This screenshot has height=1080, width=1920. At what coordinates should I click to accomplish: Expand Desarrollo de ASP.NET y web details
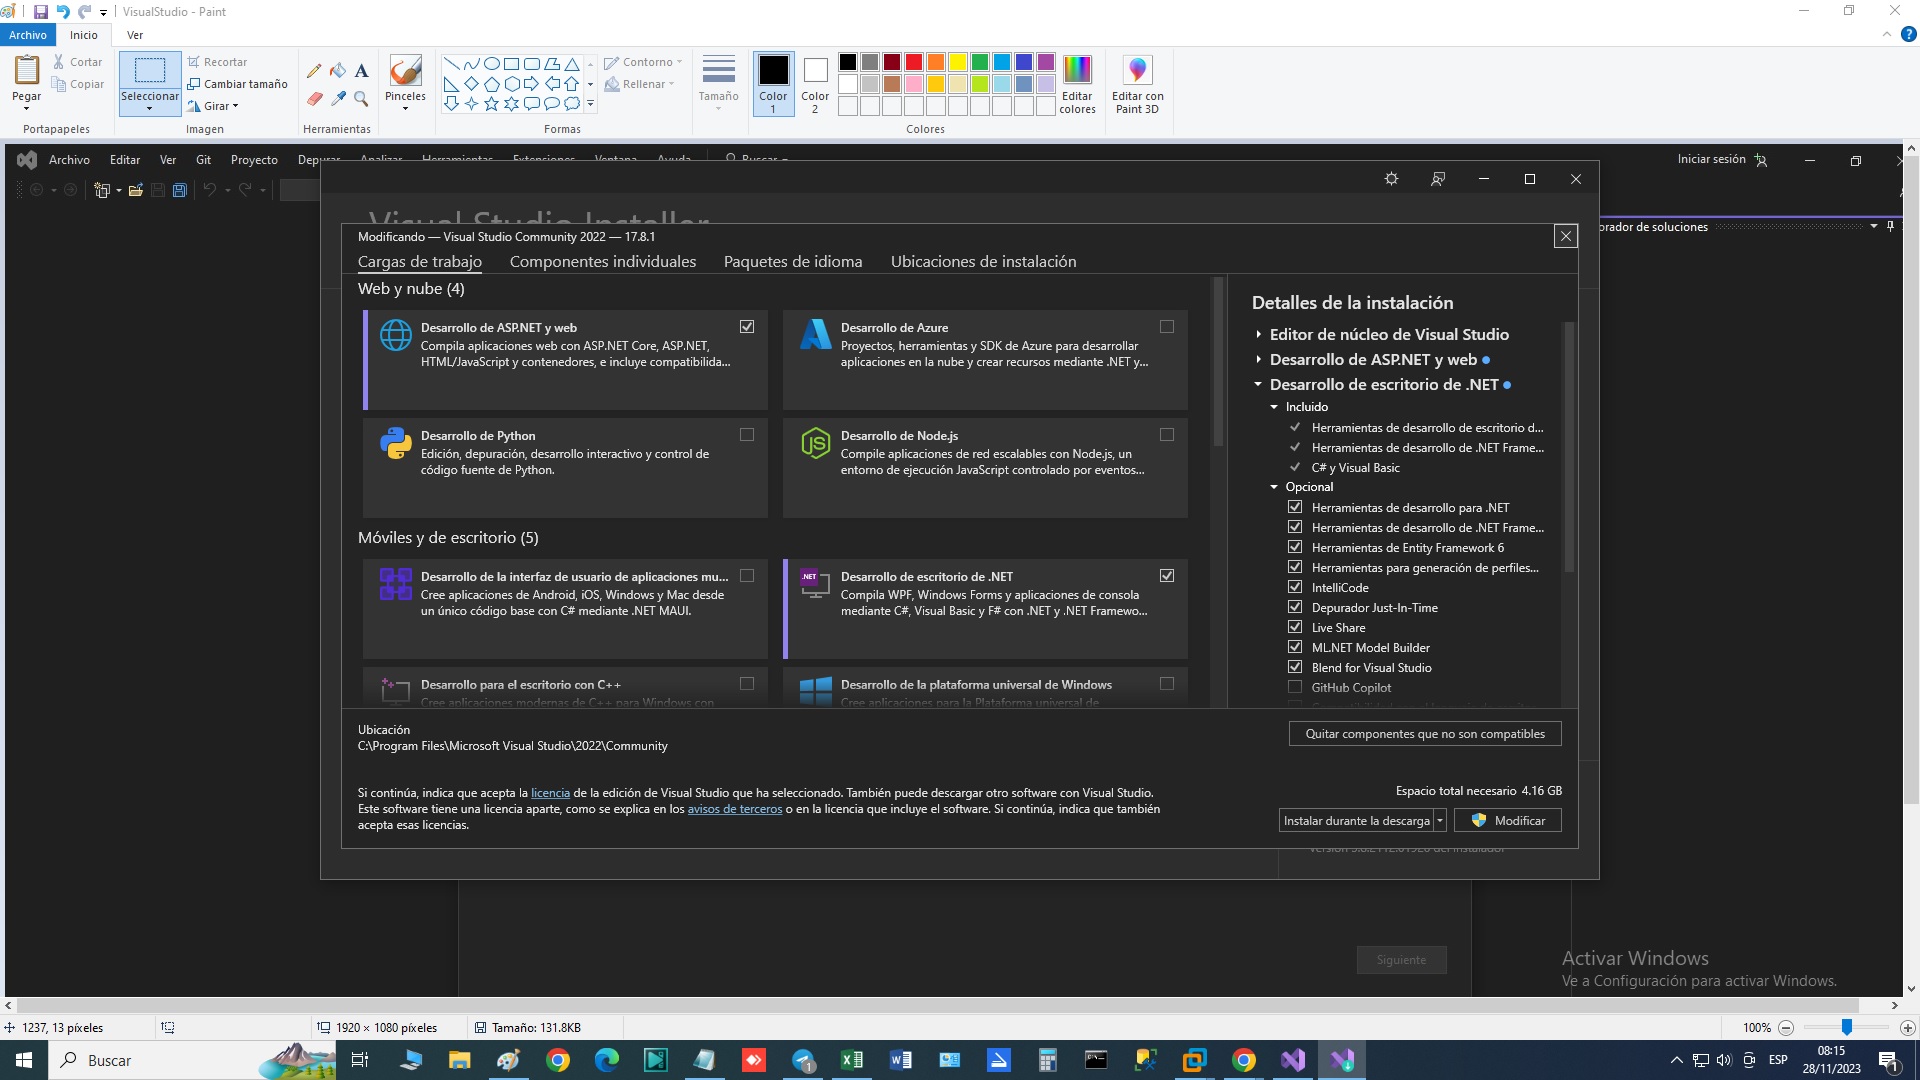pos(1258,359)
